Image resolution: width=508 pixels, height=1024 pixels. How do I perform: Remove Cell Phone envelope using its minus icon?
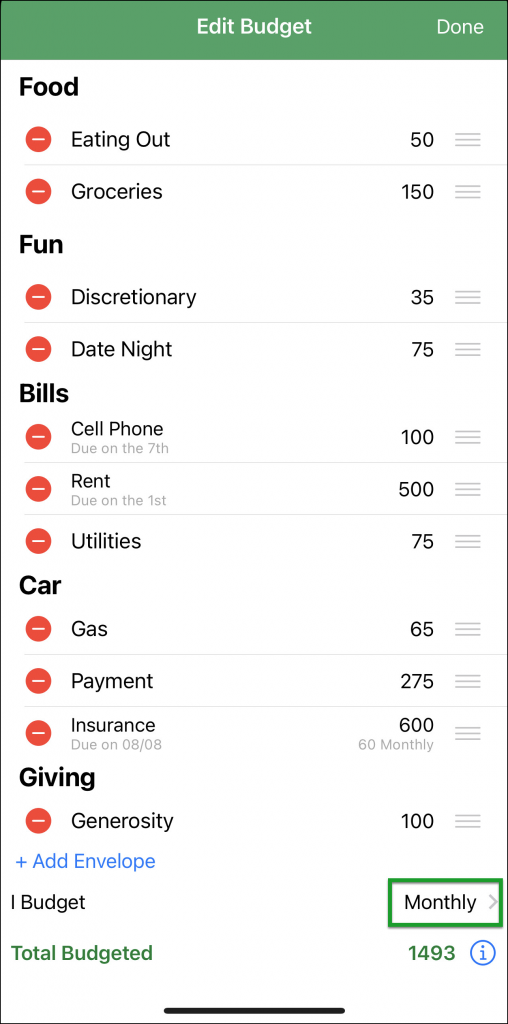click(x=39, y=436)
